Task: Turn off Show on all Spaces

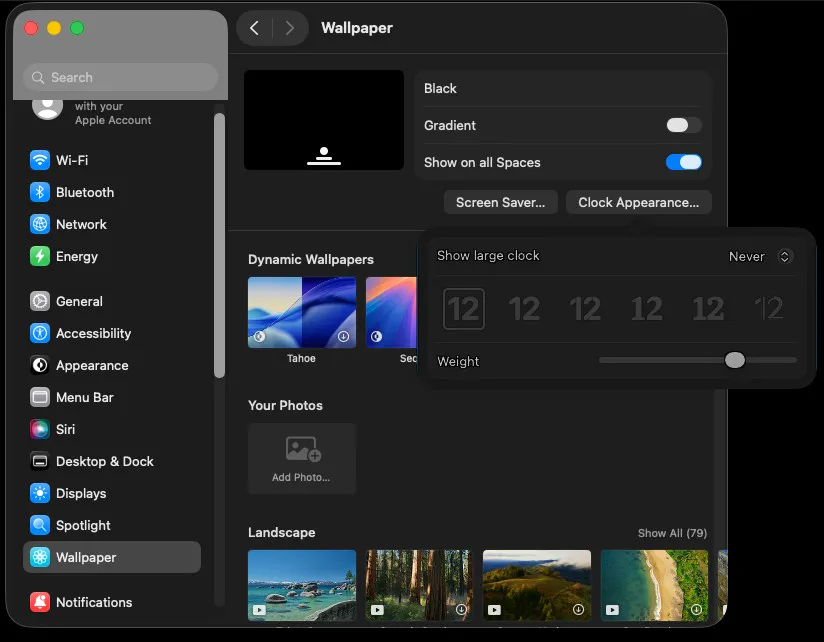Action: 684,162
